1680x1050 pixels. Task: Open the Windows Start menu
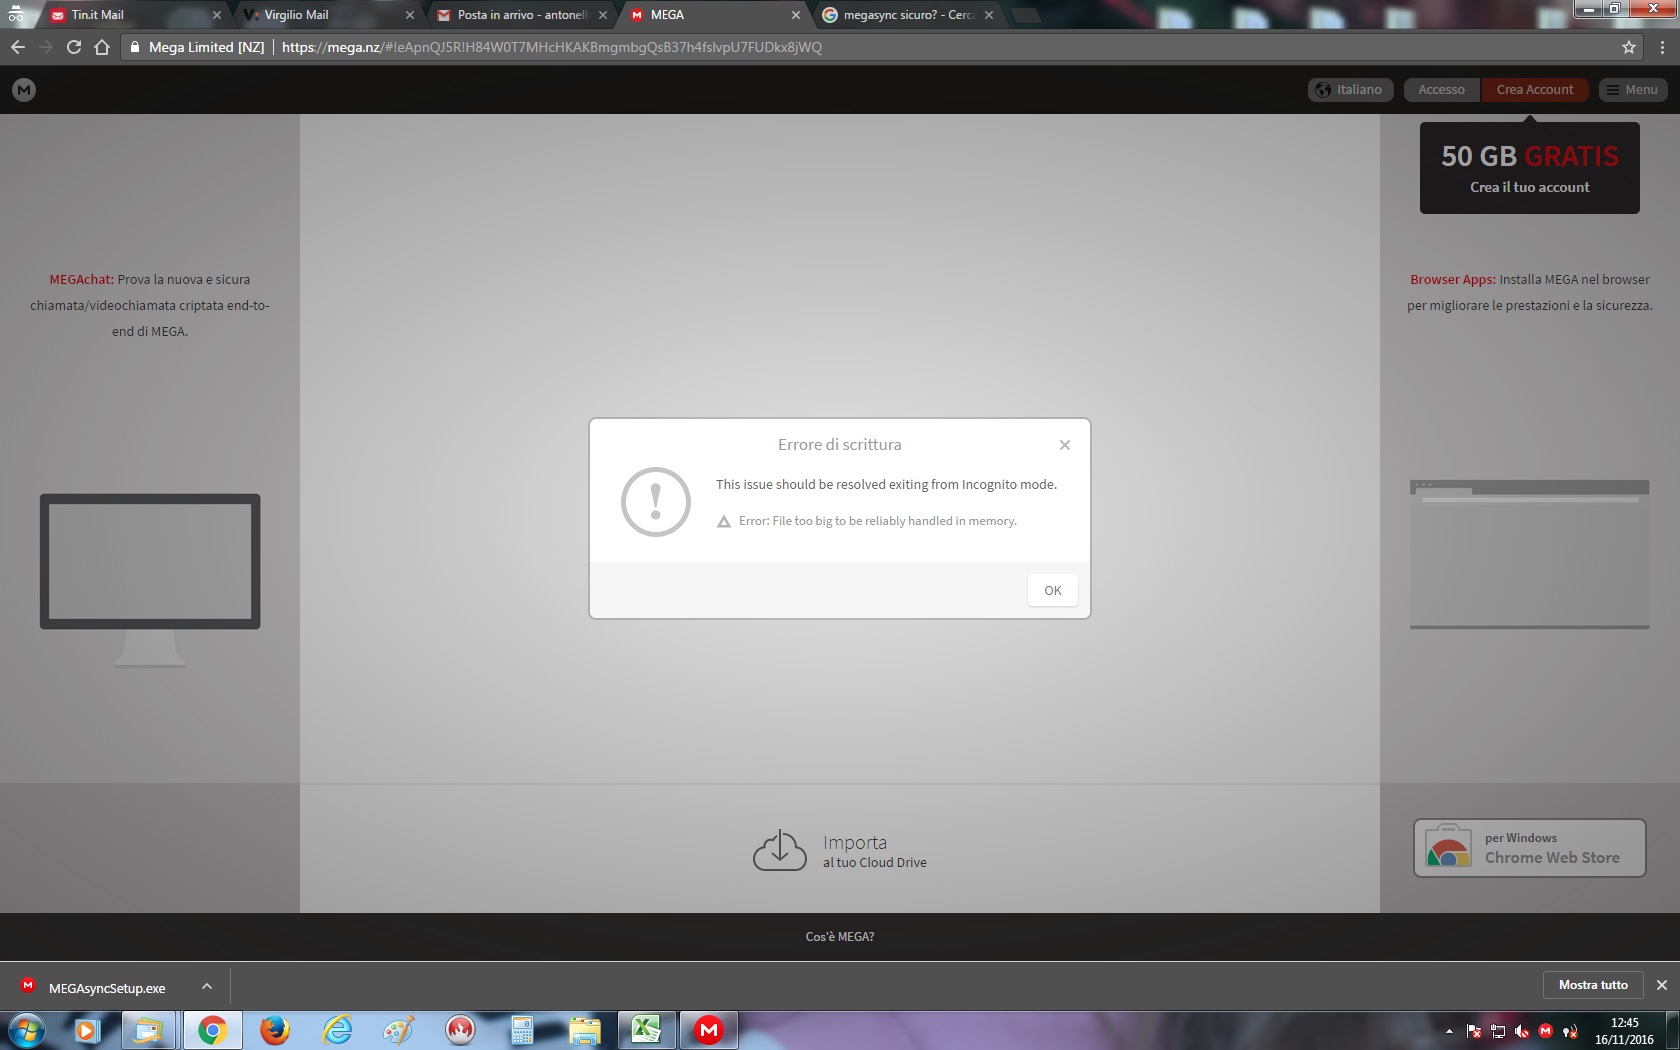click(26, 1030)
